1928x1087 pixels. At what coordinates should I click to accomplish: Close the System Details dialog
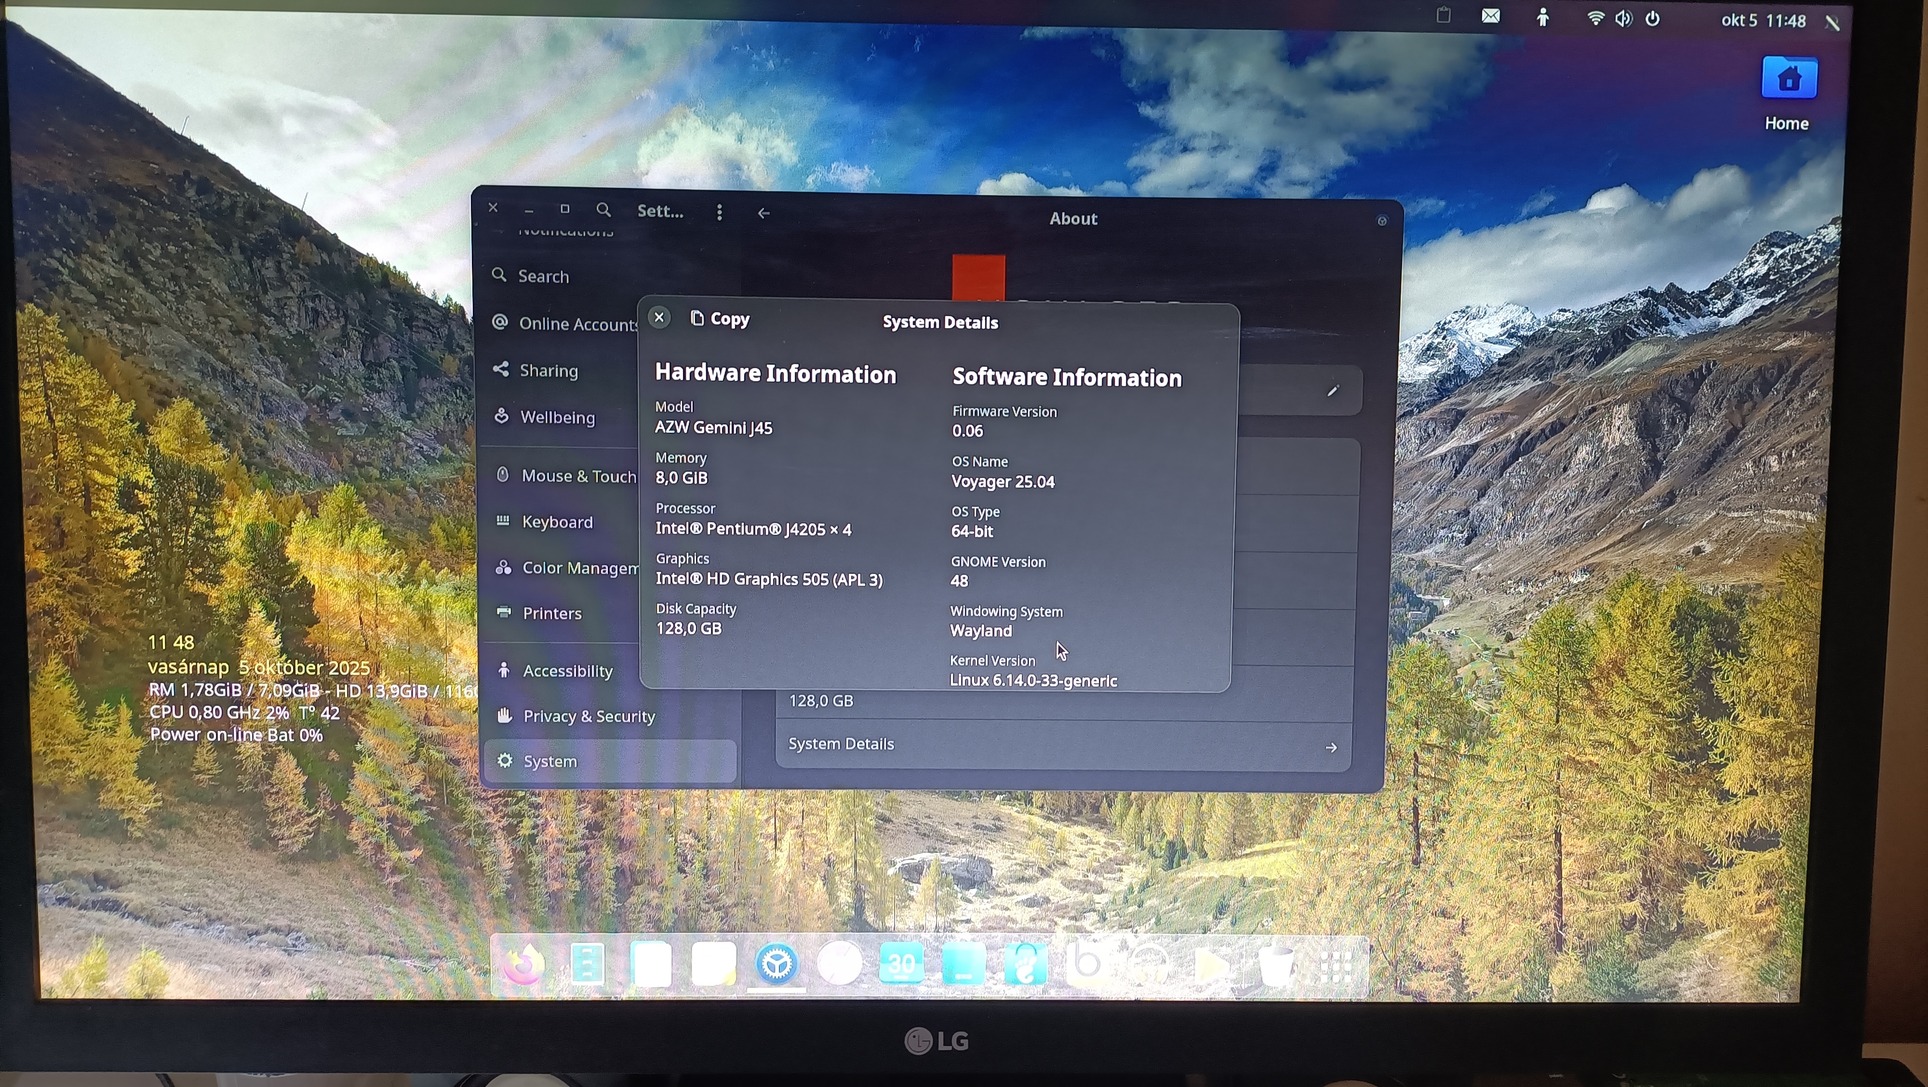(659, 317)
